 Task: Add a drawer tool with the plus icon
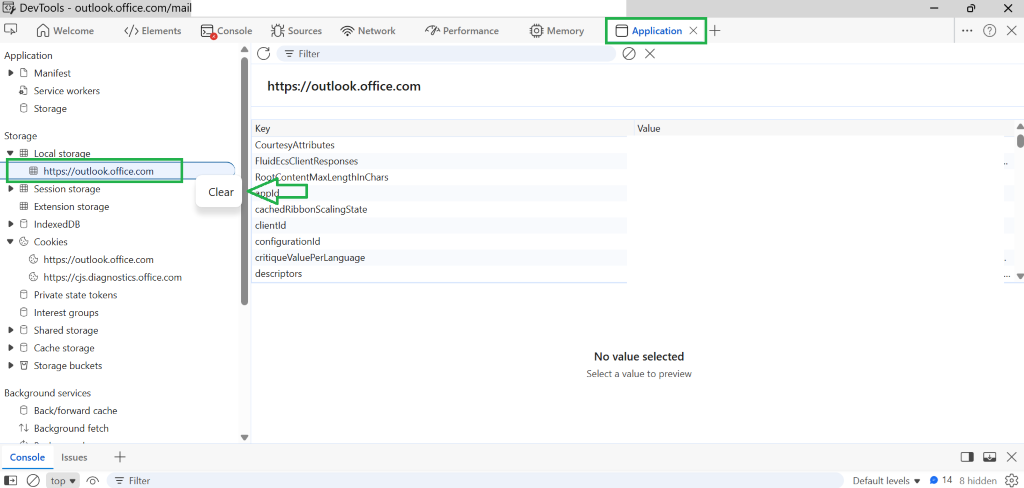[x=120, y=457]
